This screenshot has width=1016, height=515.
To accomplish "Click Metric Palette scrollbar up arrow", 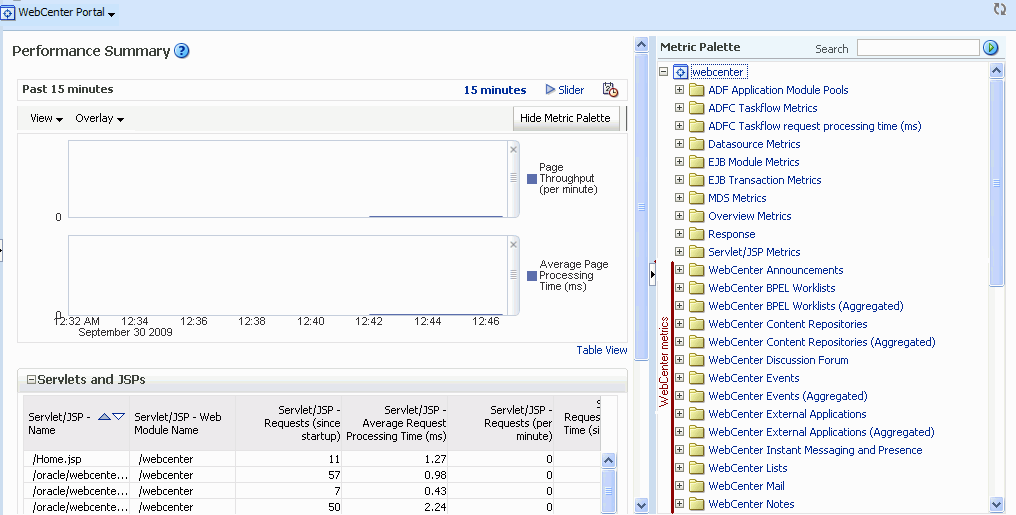I will click(997, 71).
